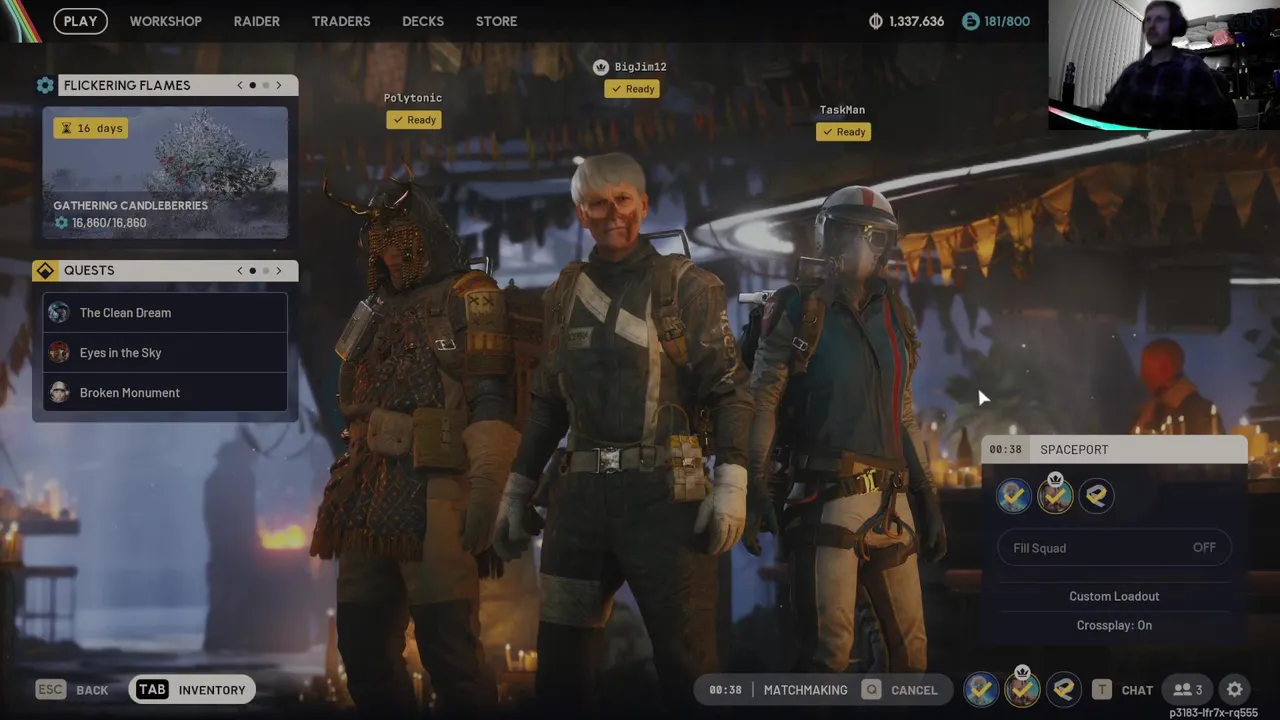Click the party leader crown icon by BigJim12

(600, 67)
